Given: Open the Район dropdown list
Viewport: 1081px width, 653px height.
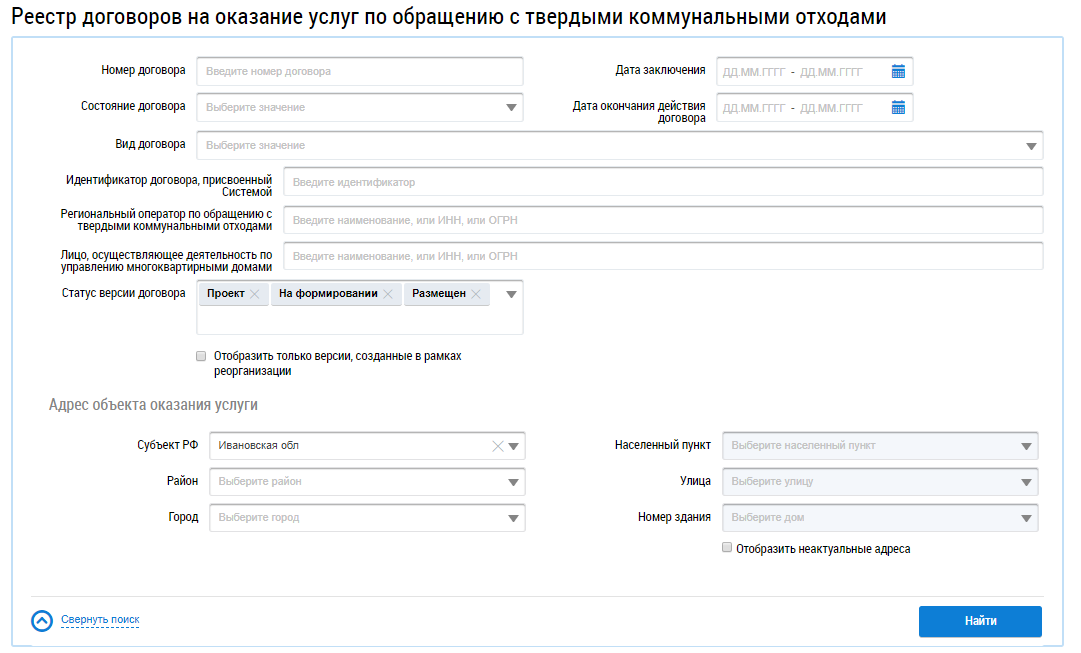Looking at the screenshot, I should click(x=513, y=482).
